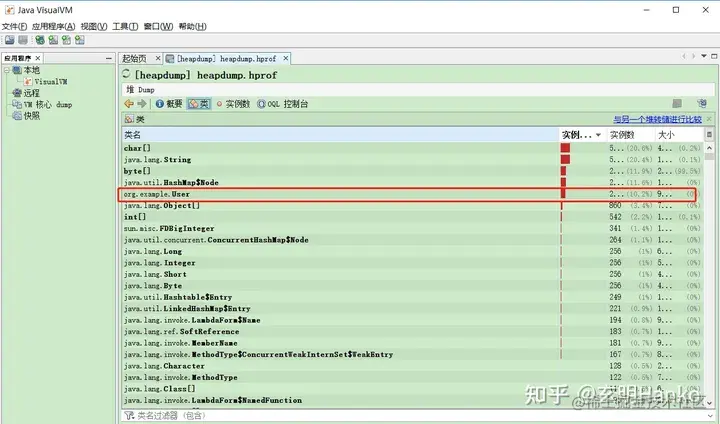Viewport: 720px width, 424px height.
Task: Click the Add remote host icon, fourth in the main toolbar
Action: (53, 40)
